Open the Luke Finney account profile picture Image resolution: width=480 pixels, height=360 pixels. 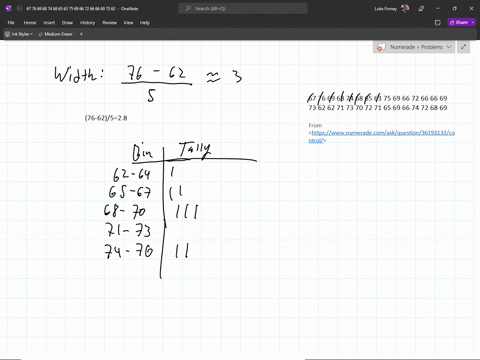pyautogui.click(x=405, y=8)
